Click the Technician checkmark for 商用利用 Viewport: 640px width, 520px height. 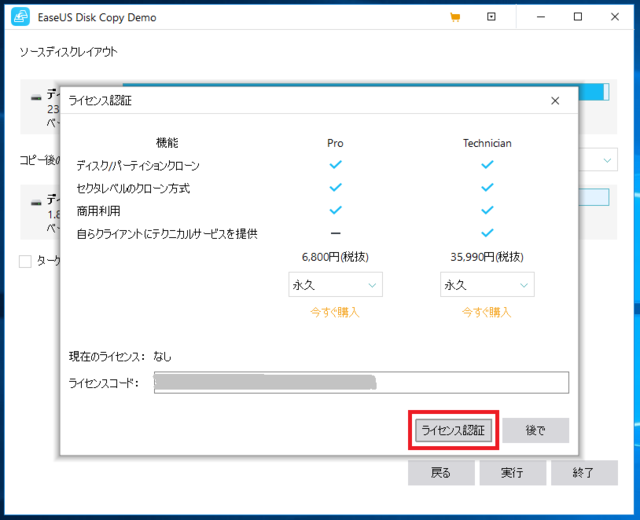point(487,210)
